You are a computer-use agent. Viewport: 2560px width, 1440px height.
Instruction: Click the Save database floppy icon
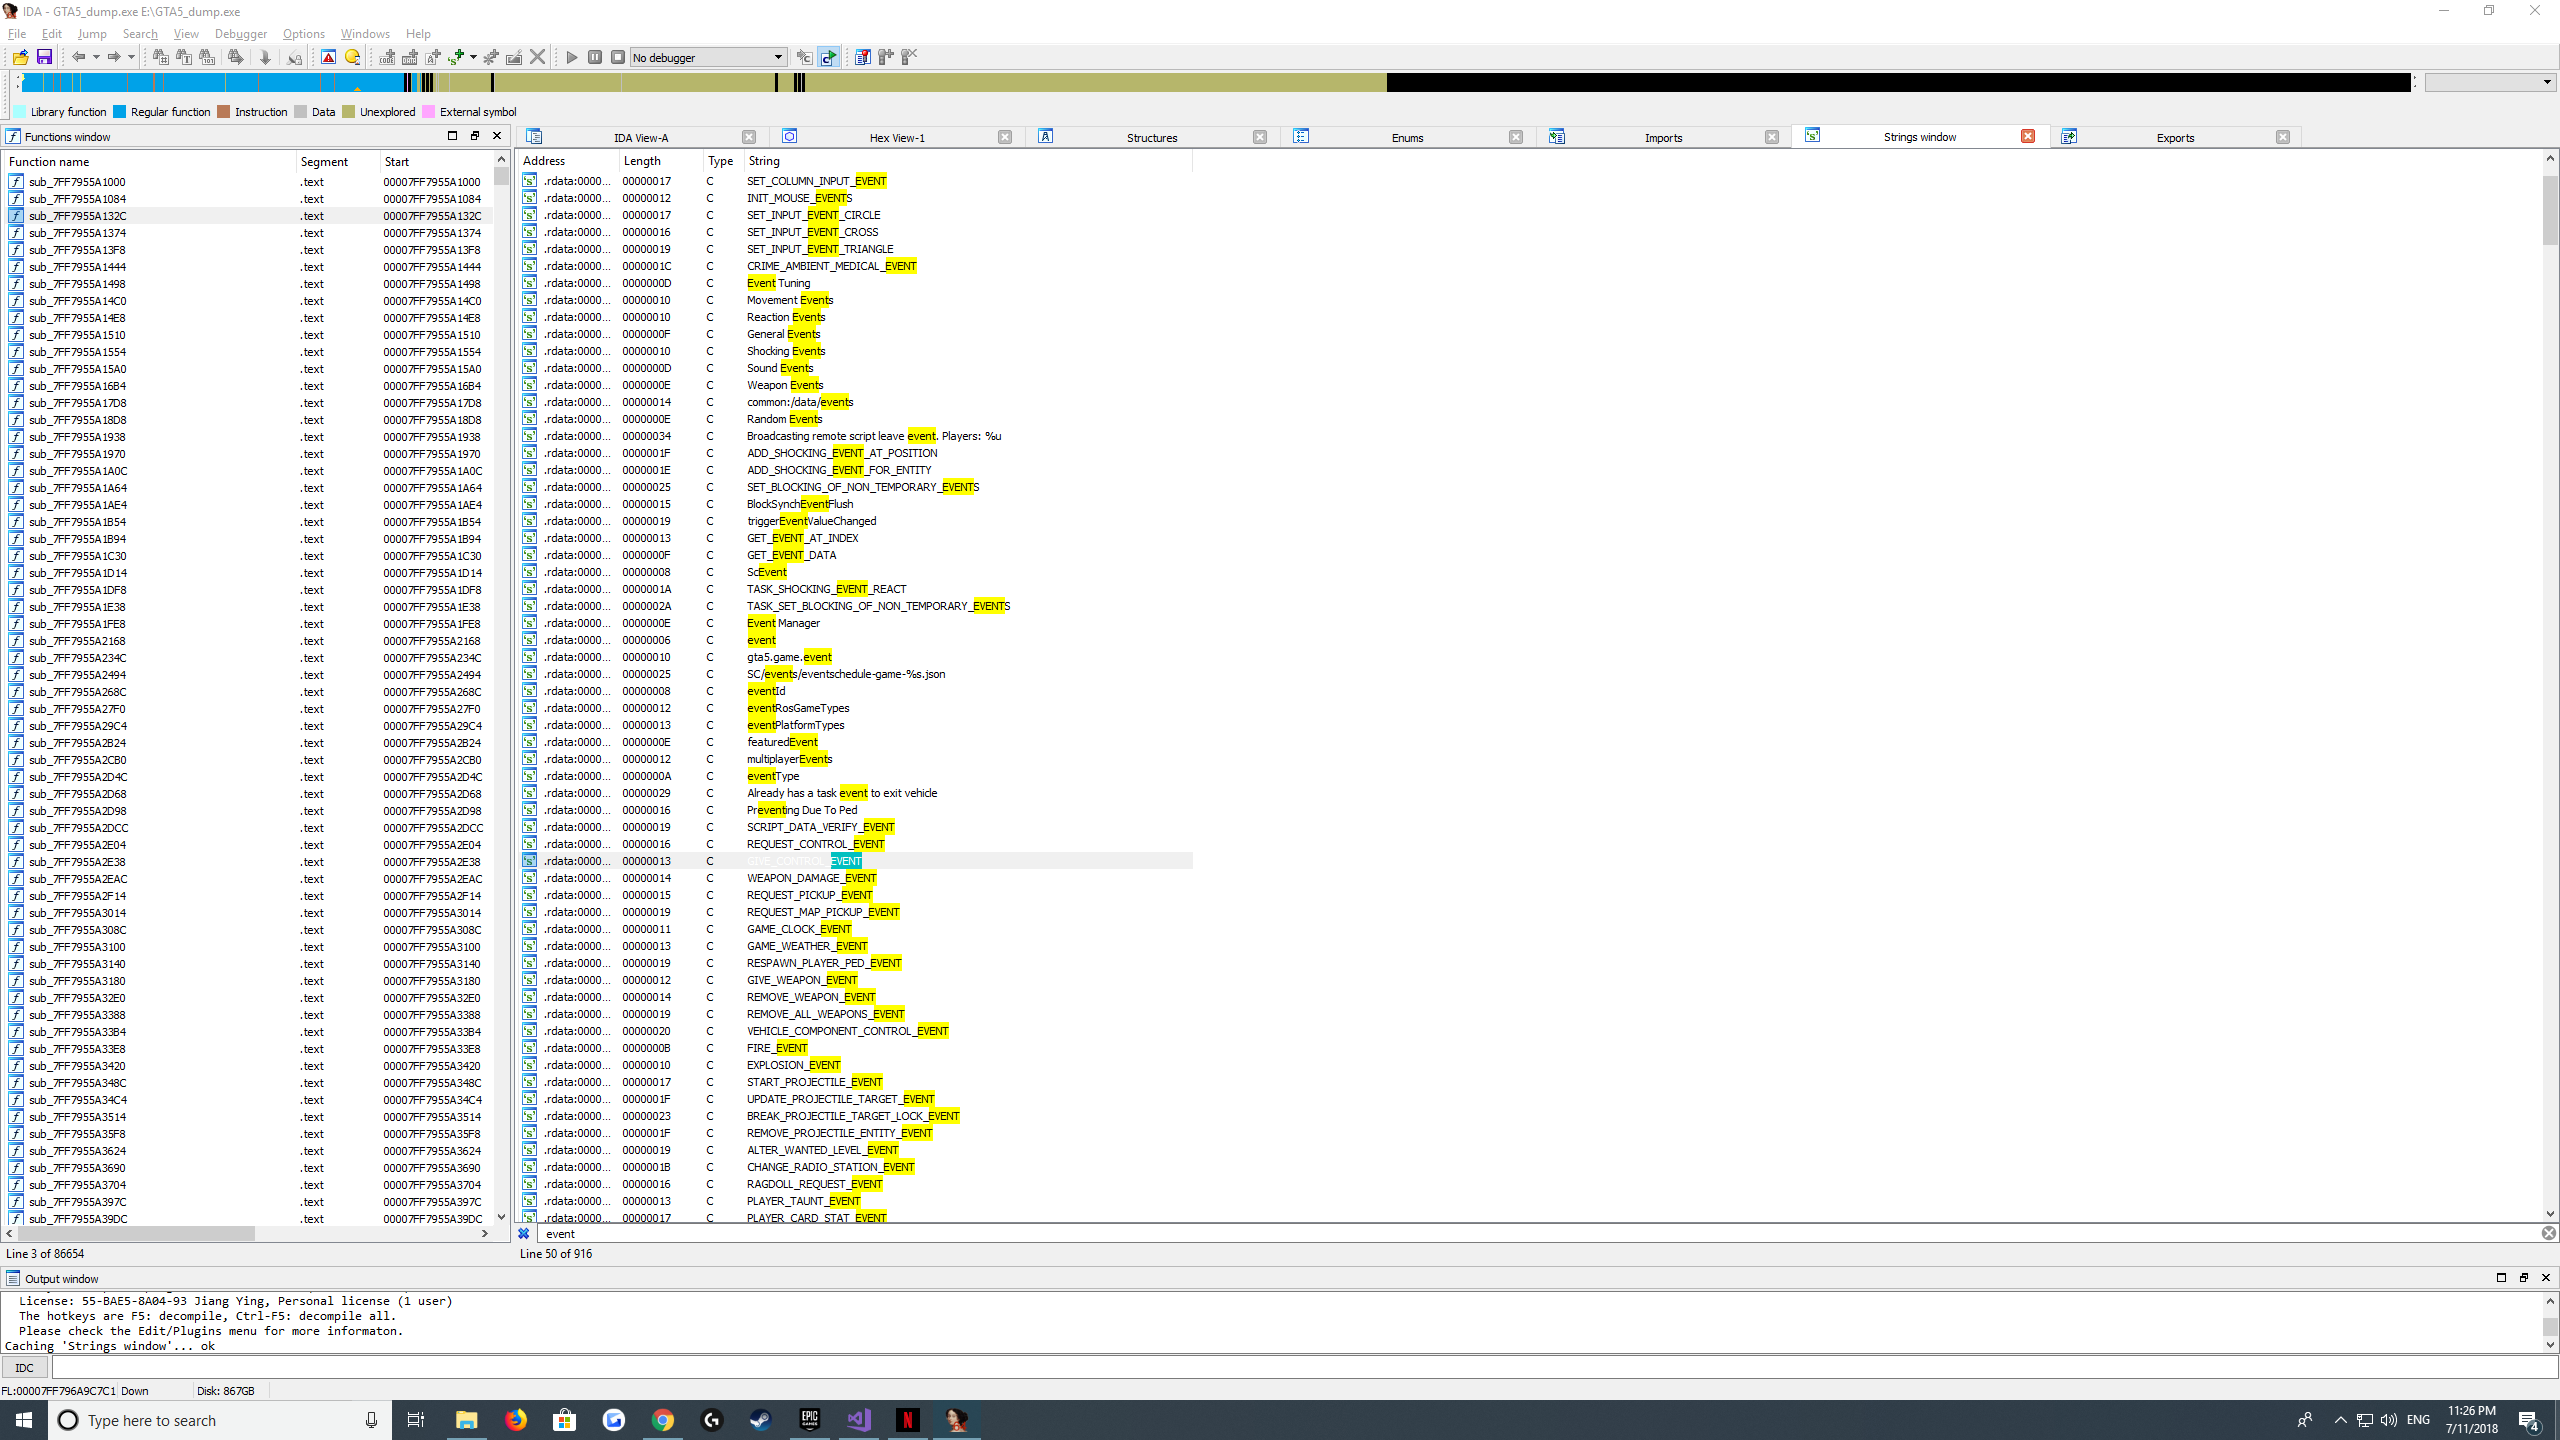click(44, 57)
